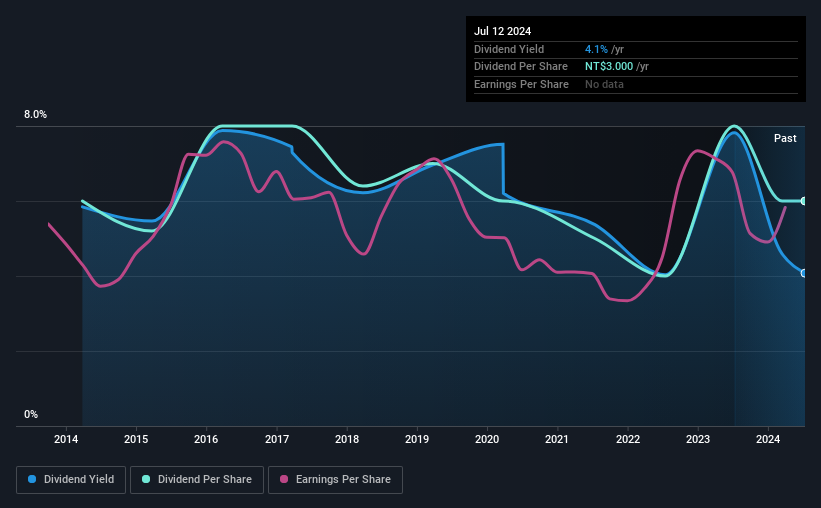Click the 2024 x-axis label
The height and width of the screenshot is (508, 821).
click(x=768, y=439)
